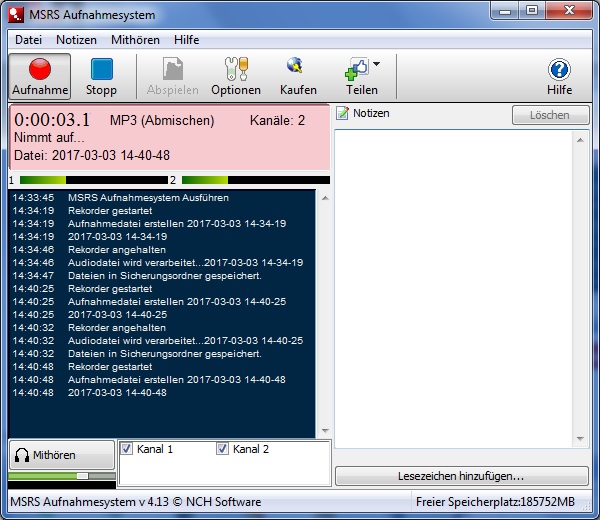Viewport: 600px width, 520px height.
Task: Select 'Audiodatei wird verarbeitet...2017-03-03 14-34-19' entry
Action: point(185,263)
